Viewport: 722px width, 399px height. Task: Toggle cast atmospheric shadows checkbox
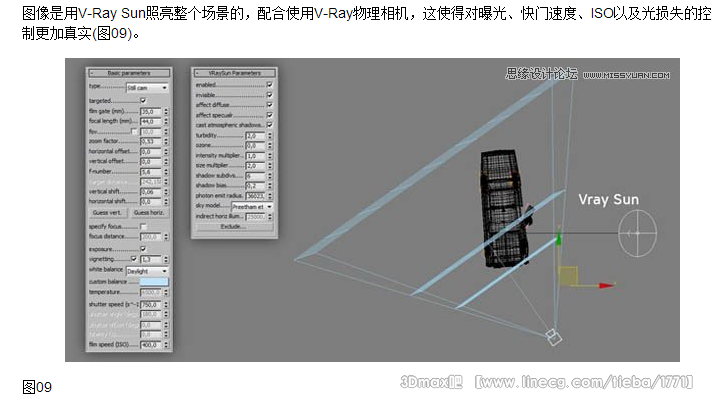270,125
